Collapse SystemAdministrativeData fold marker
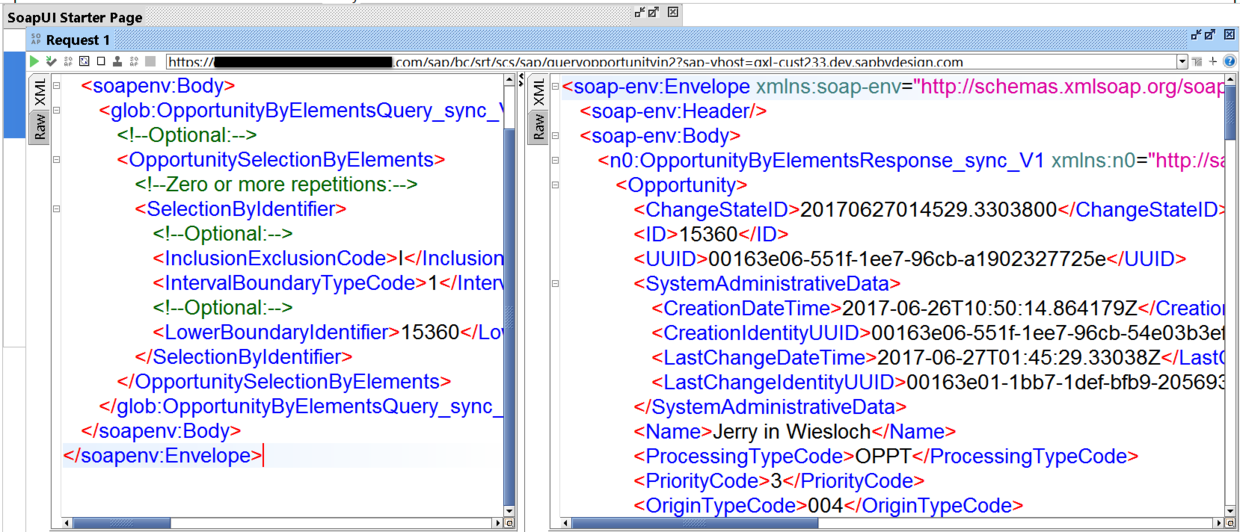1240x532 pixels. 555,283
